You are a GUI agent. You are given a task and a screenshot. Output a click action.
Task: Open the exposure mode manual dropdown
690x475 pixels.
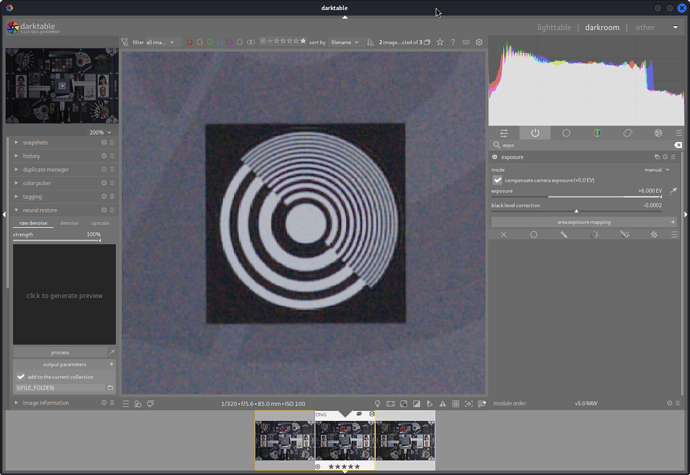pyautogui.click(x=657, y=170)
